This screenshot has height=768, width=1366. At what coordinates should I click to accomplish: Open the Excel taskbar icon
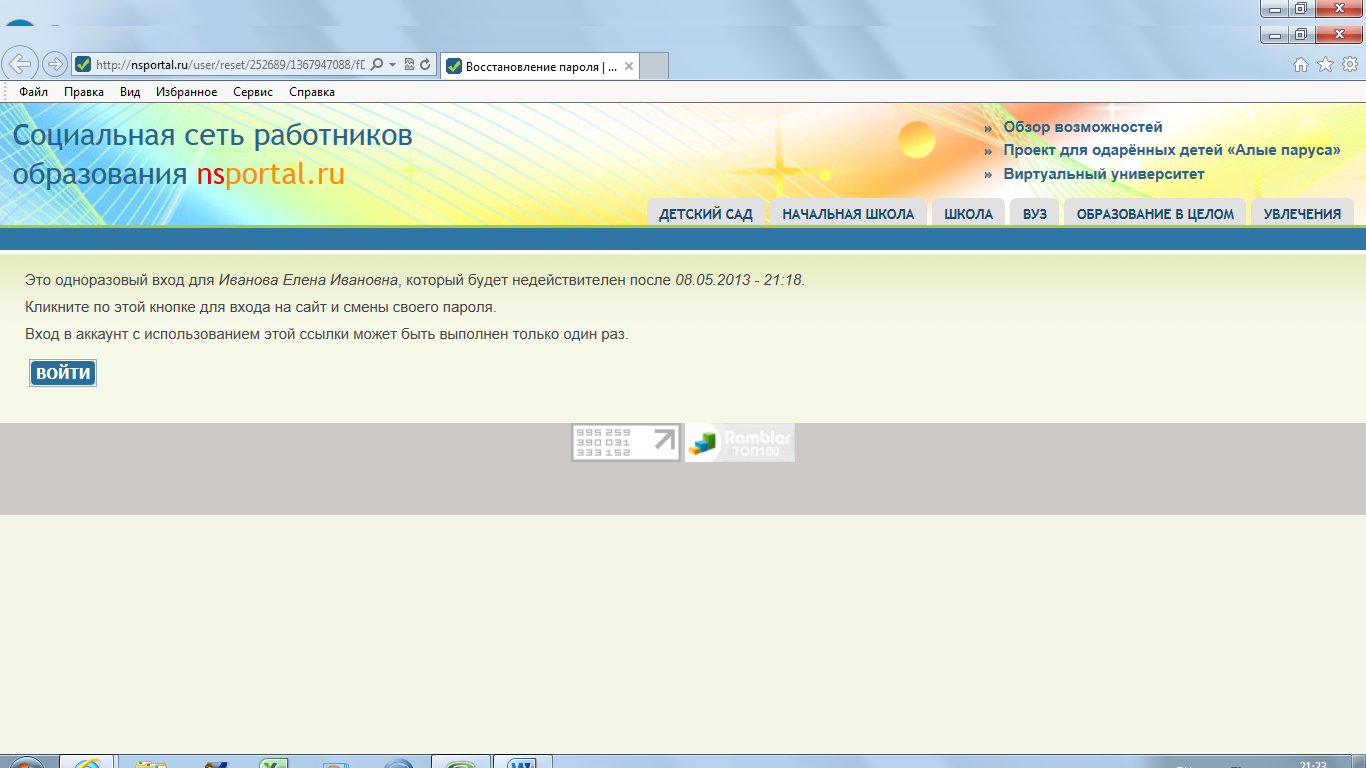[x=273, y=763]
